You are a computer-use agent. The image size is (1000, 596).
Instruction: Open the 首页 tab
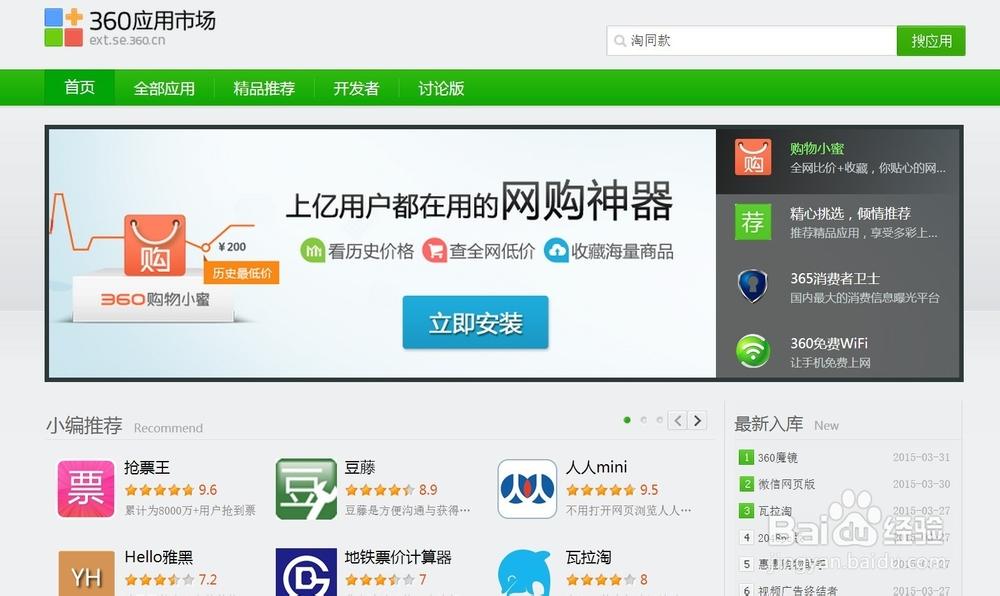click(x=79, y=87)
